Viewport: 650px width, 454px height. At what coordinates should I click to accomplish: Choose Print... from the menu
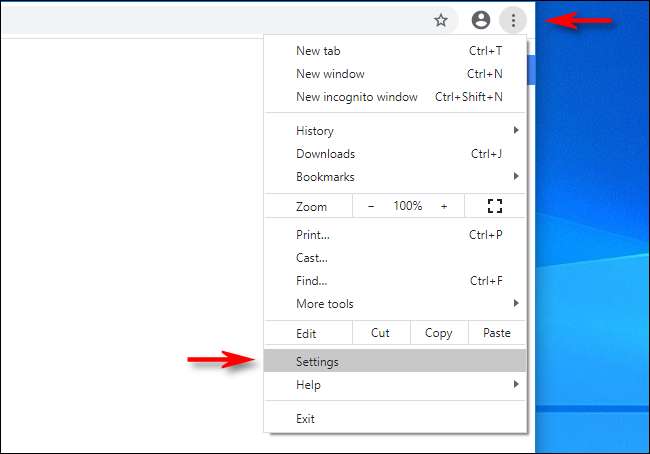tap(395, 235)
